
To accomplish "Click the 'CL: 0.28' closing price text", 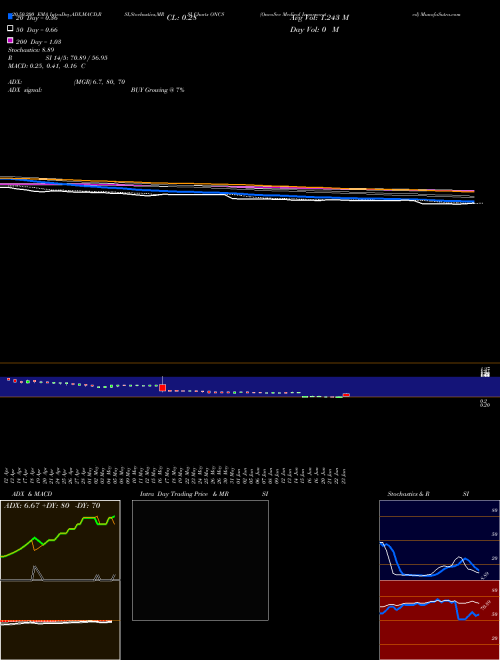I will tap(181, 18).
